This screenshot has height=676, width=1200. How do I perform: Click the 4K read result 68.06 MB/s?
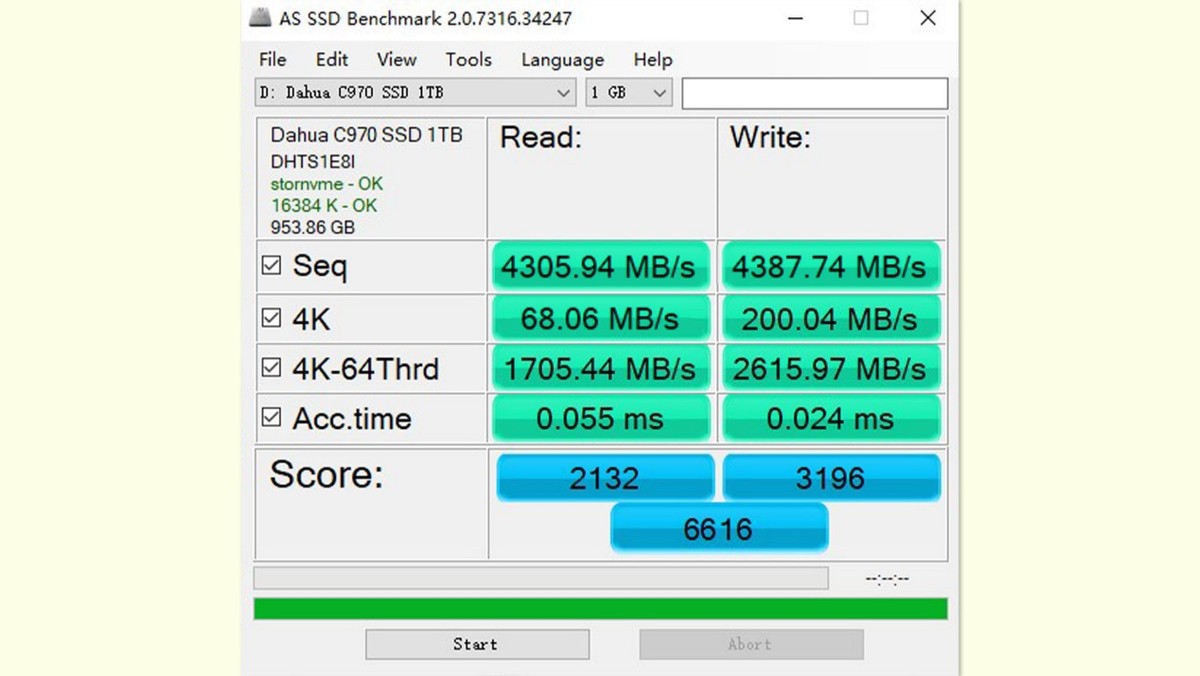point(601,318)
